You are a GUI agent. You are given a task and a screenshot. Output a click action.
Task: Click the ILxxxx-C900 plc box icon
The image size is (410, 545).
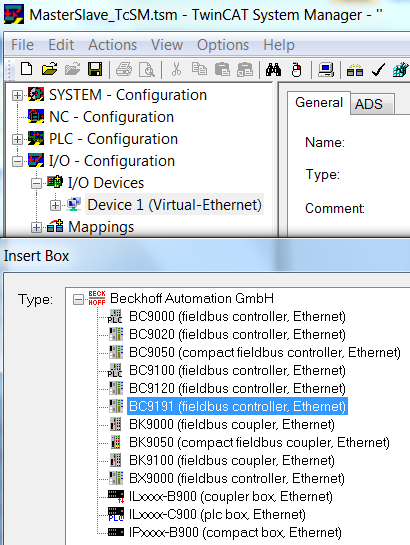pos(116,514)
